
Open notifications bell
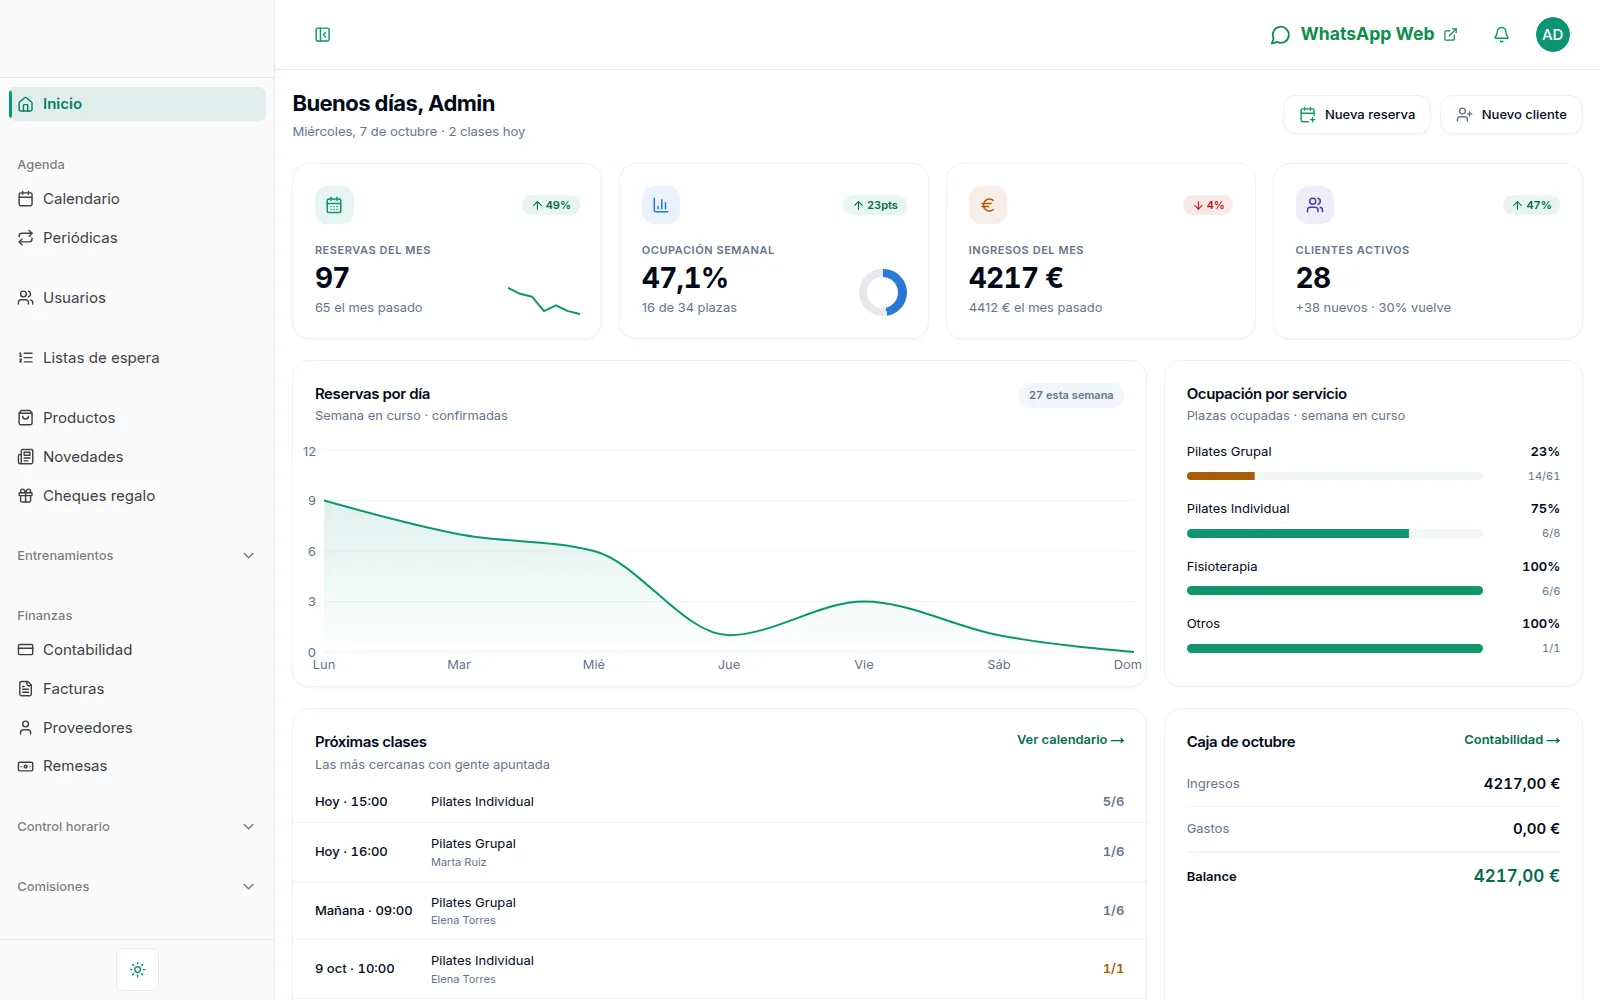coord(1501,35)
